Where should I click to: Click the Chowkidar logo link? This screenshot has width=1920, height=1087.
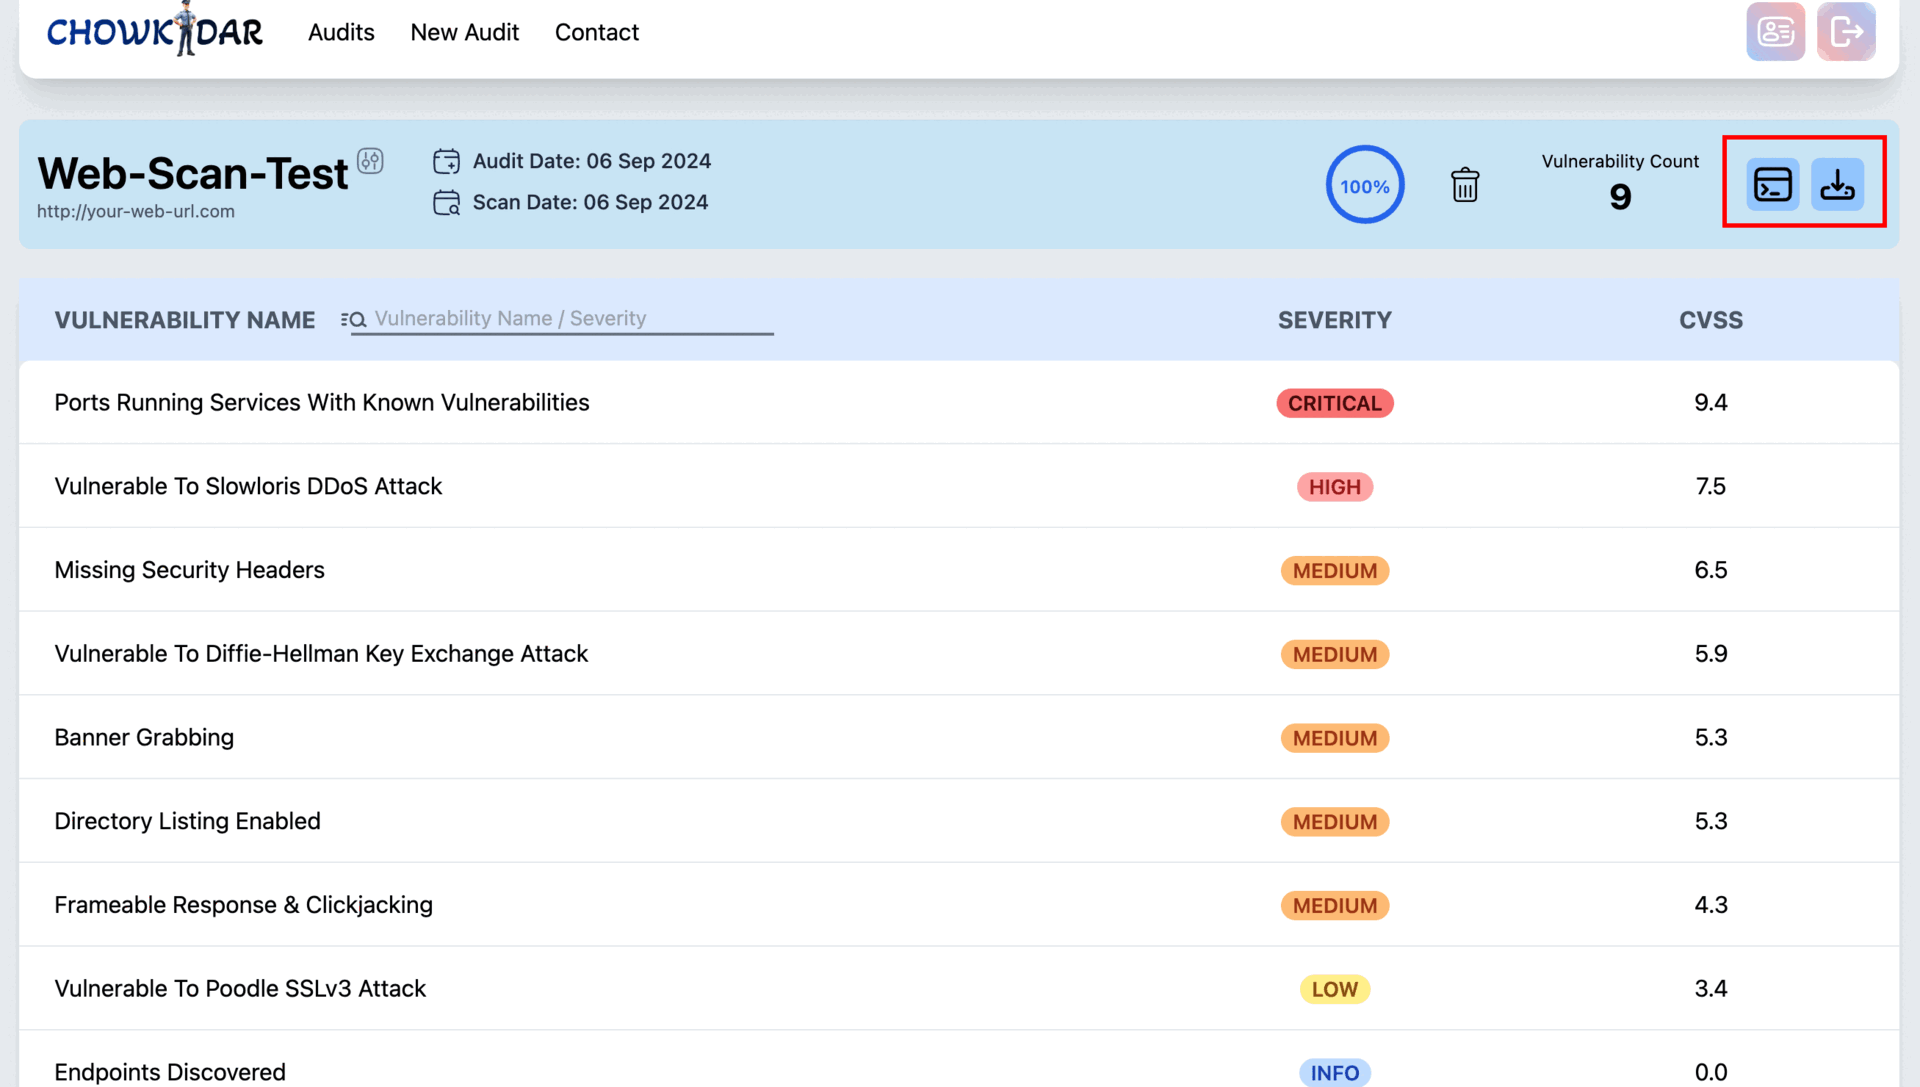coord(152,30)
